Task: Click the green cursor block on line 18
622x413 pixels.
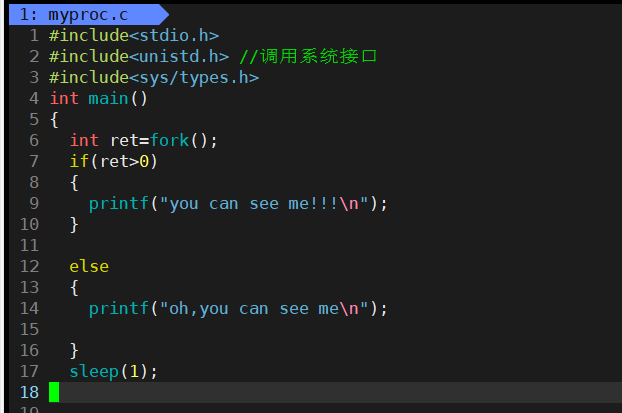Action: (54, 392)
